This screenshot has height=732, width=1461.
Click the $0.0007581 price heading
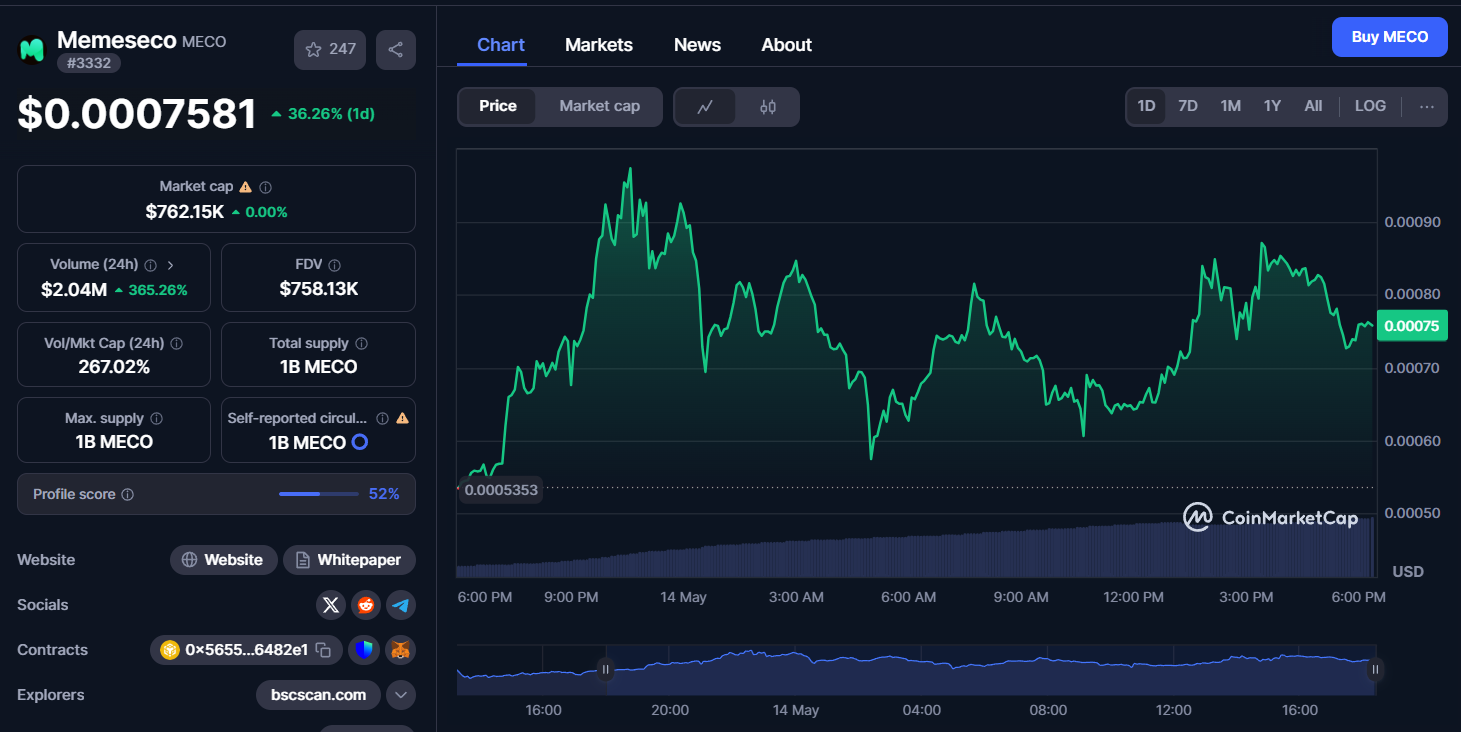coord(138,114)
